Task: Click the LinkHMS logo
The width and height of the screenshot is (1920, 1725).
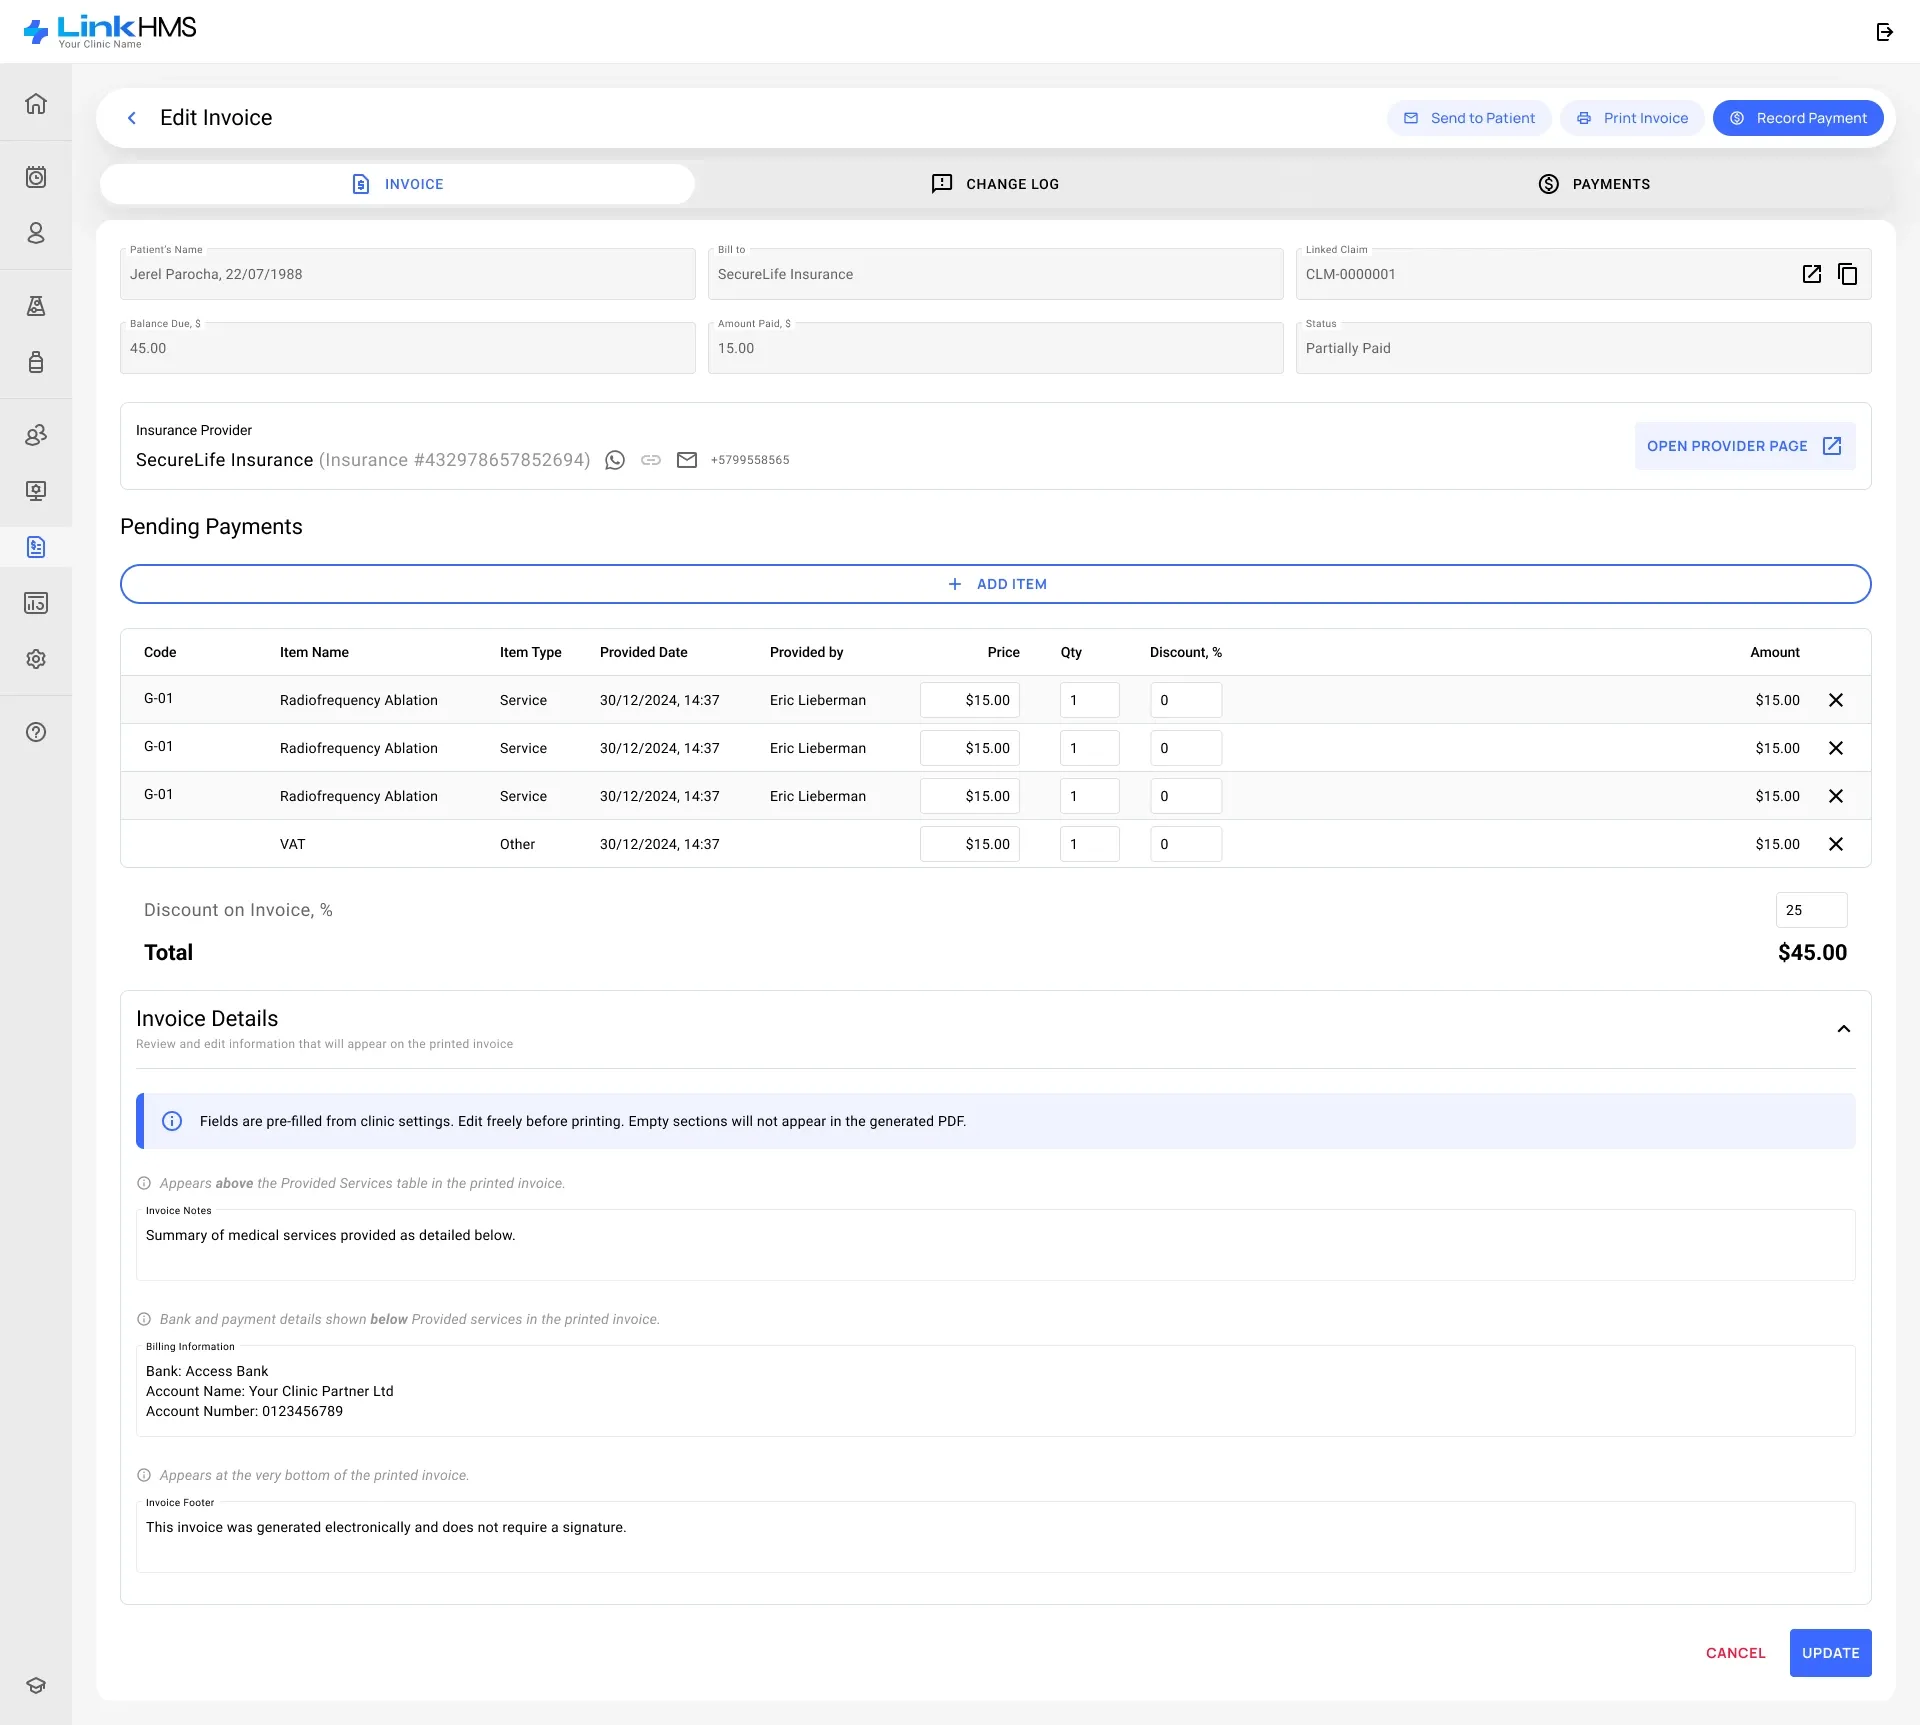Action: click(x=110, y=31)
